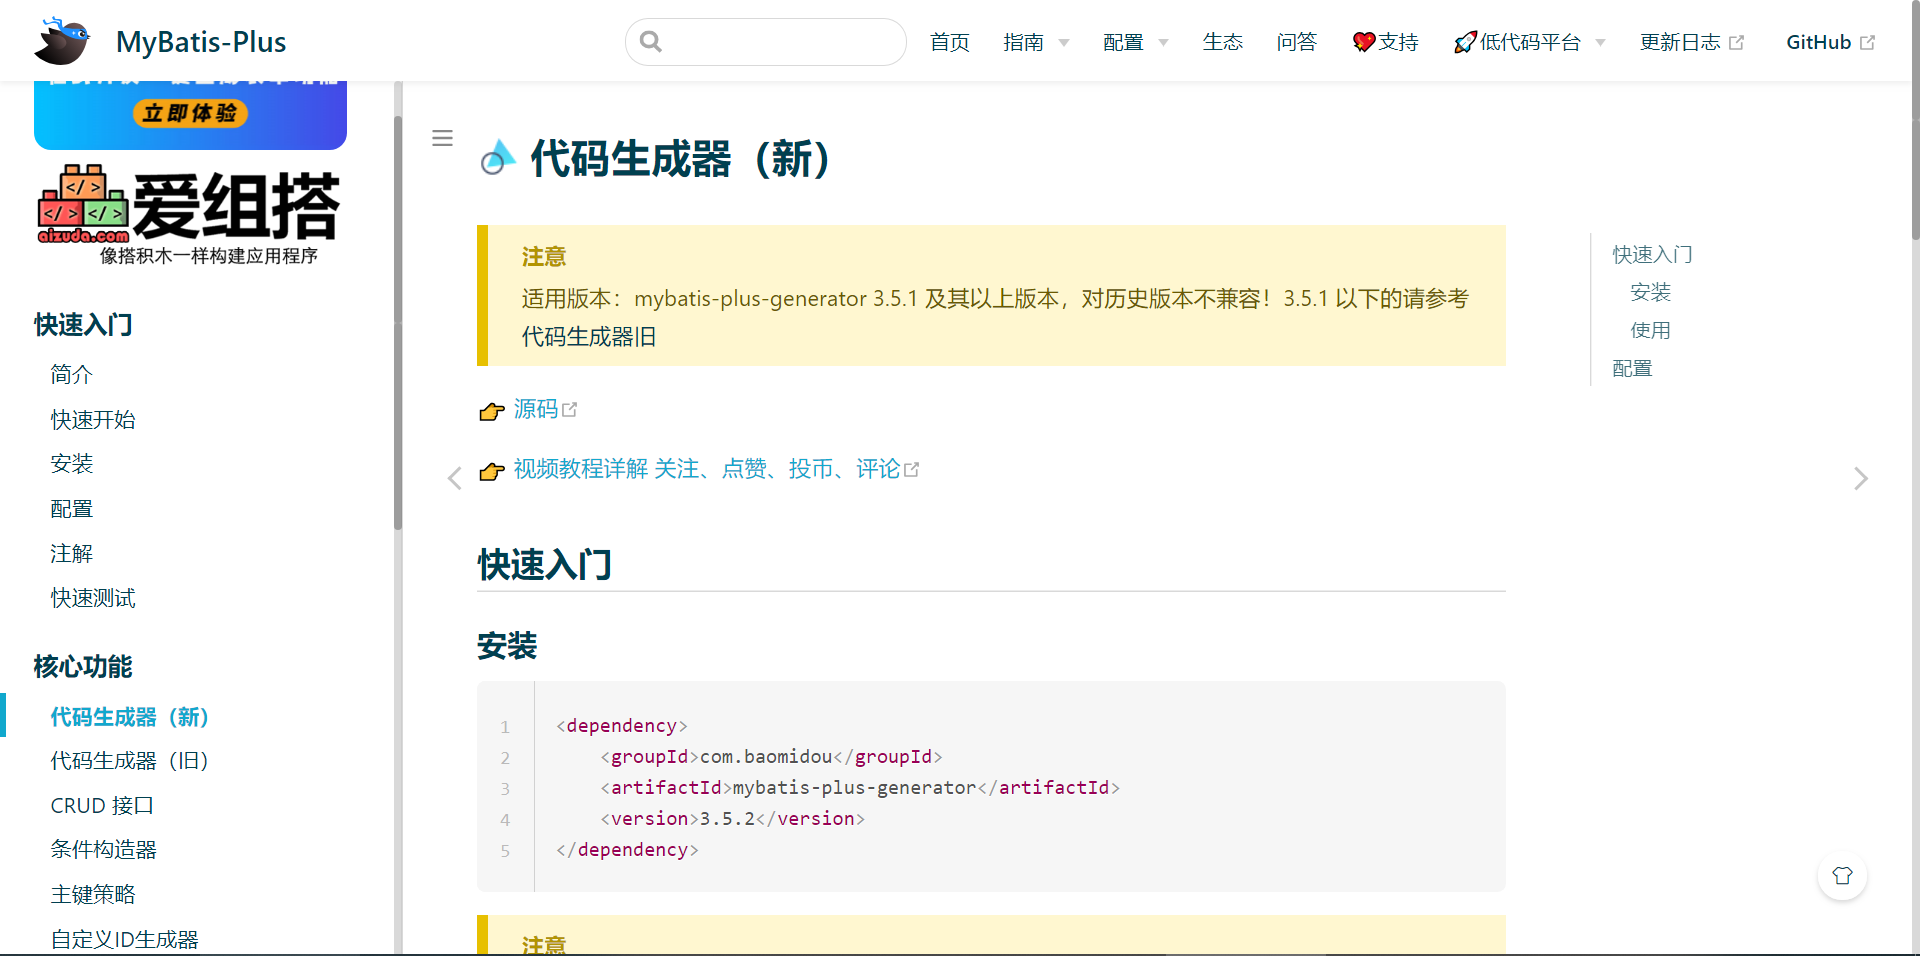Open the 更新日志 nav link
The height and width of the screenshot is (956, 1920).
tap(1692, 42)
